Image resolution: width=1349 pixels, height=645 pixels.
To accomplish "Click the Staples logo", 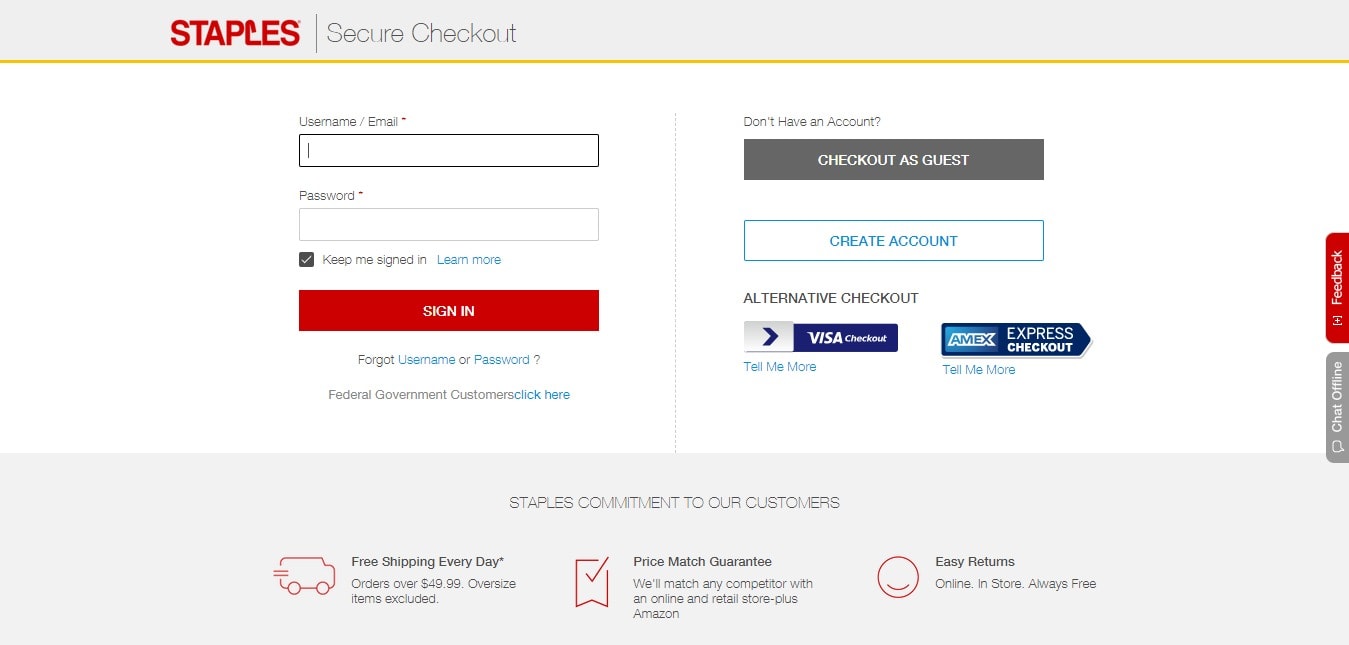I will pos(235,33).
